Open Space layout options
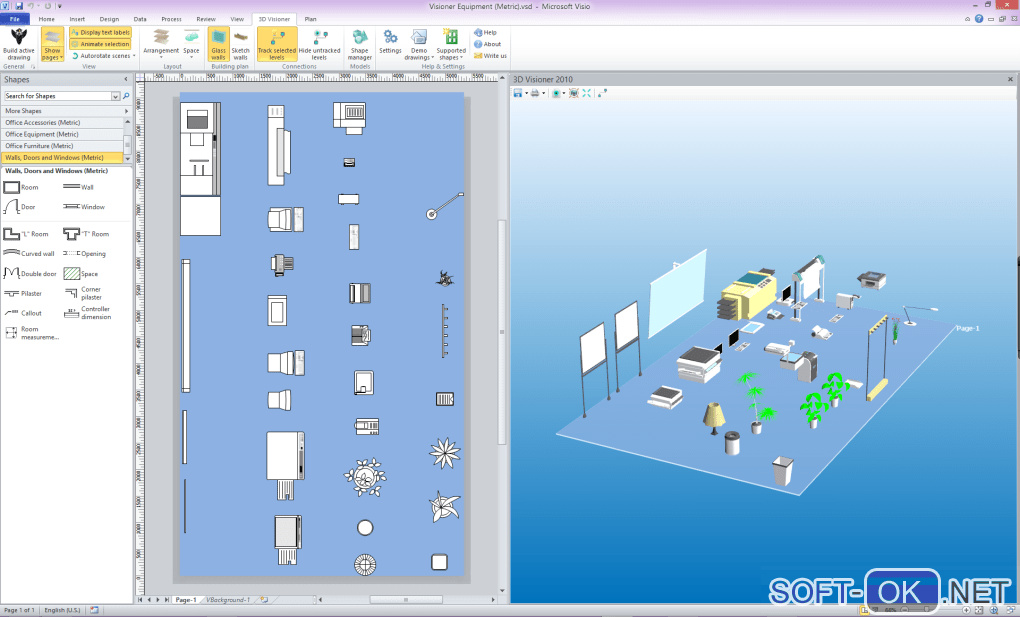Image resolution: width=1020 pixels, height=617 pixels. [191, 44]
